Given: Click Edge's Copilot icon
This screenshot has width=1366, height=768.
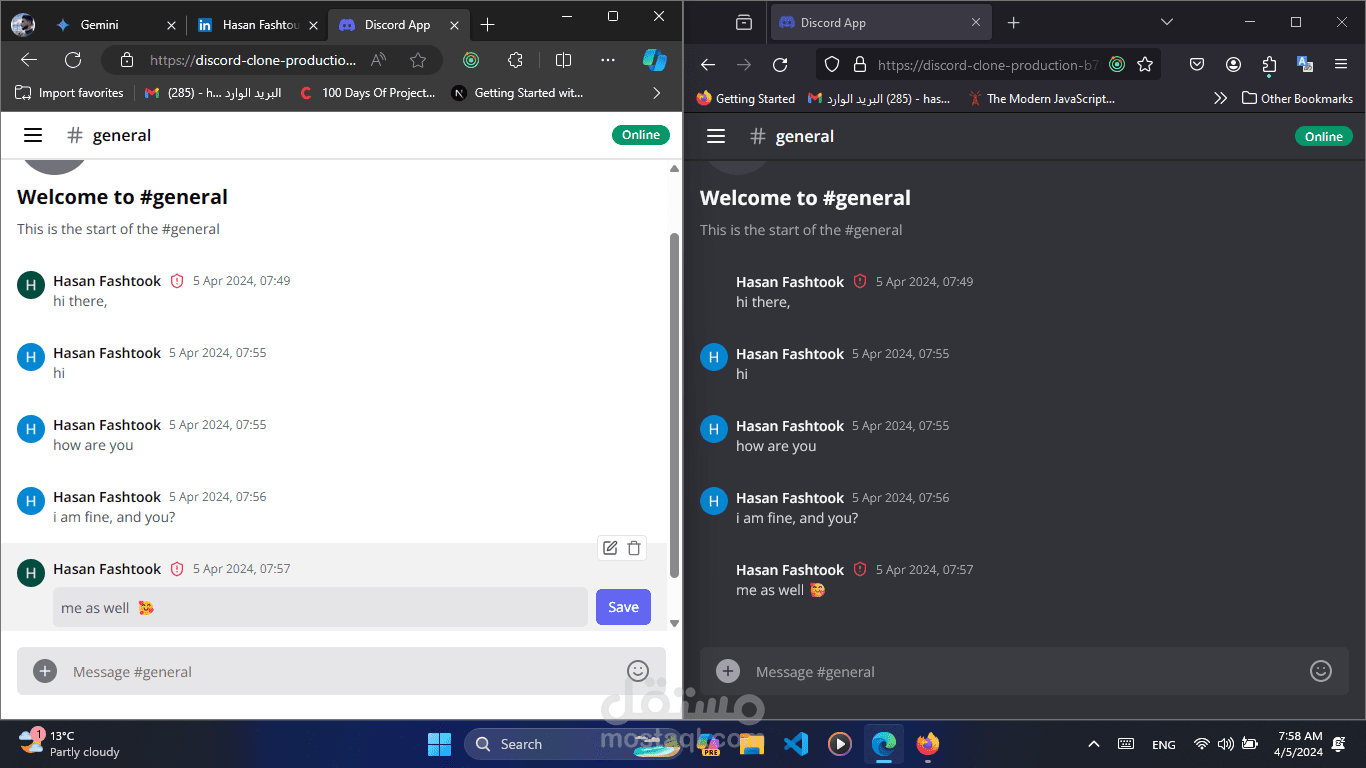Looking at the screenshot, I should coord(655,60).
